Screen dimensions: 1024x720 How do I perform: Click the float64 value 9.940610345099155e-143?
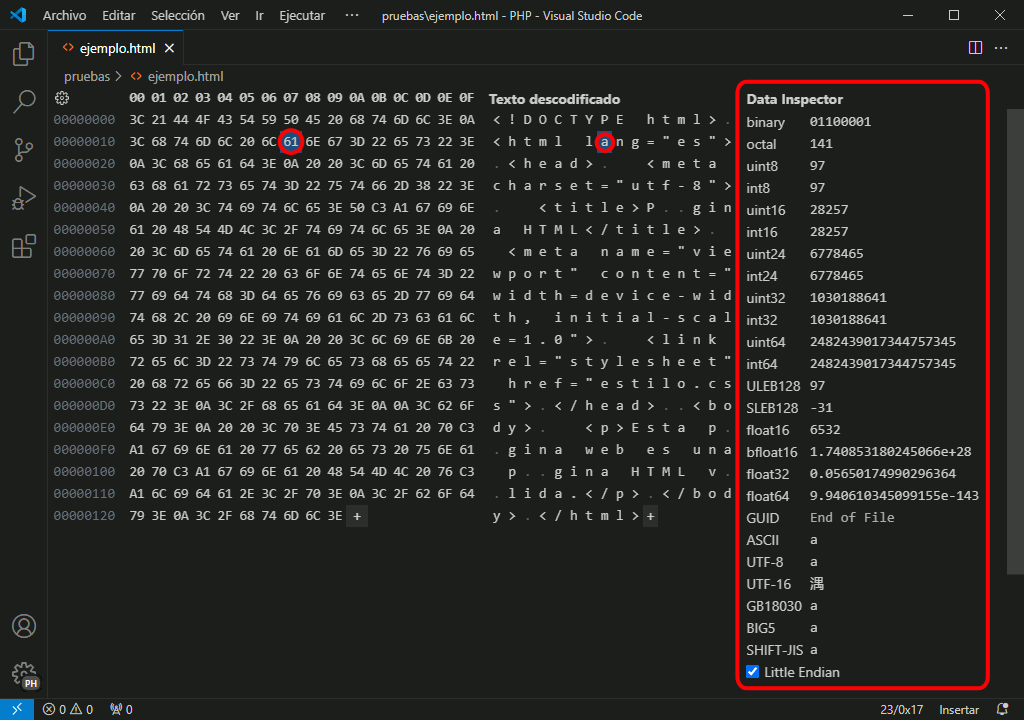click(x=895, y=496)
